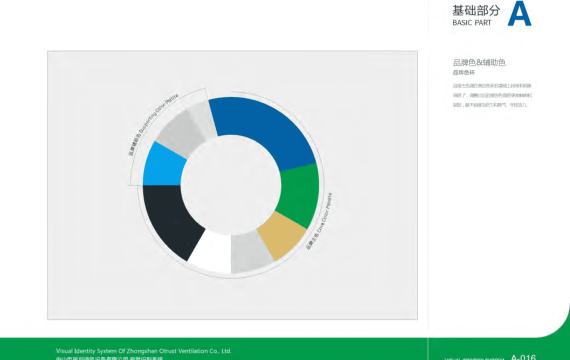Click the 基础部分 heading
The image size is (570, 360).
pos(476,11)
